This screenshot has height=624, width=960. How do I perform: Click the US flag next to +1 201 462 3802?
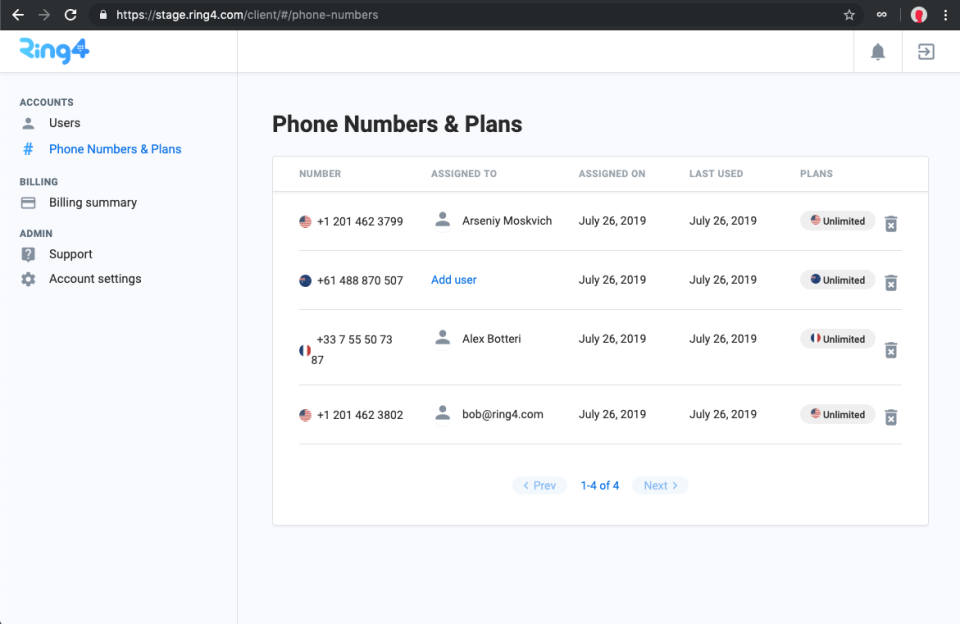coord(305,414)
